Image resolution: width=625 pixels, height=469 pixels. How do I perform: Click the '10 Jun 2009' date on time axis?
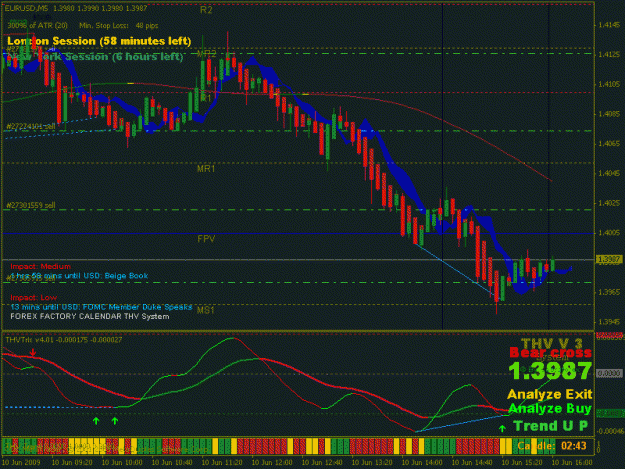(21, 462)
